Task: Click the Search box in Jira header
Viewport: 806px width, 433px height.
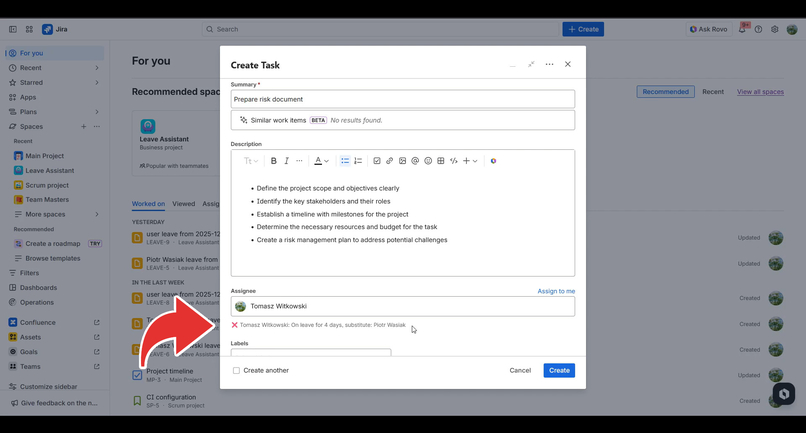Action: coord(381,29)
